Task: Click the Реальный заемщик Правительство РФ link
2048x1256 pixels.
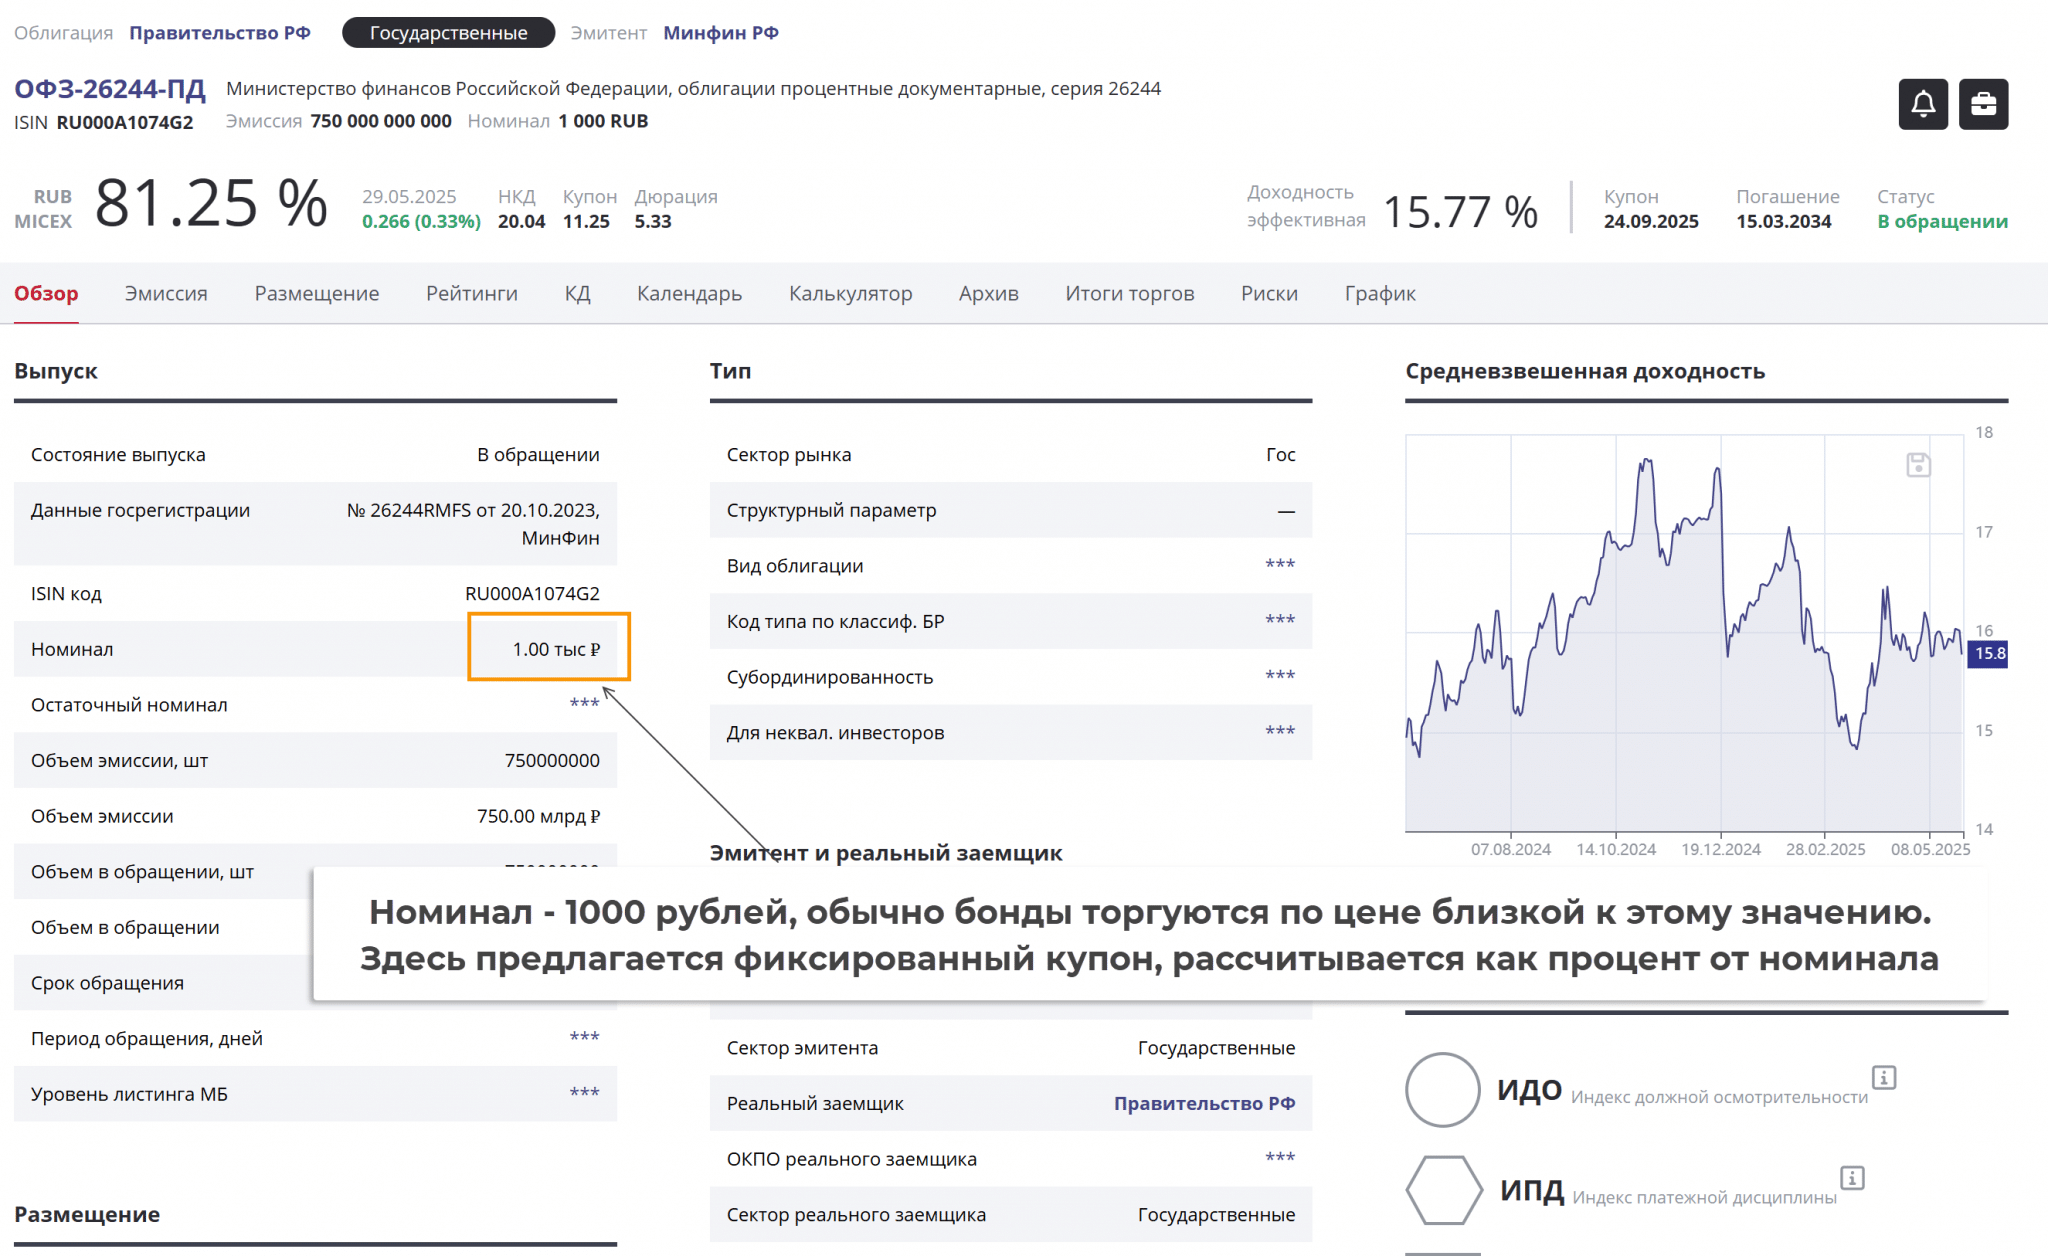Action: click(x=1204, y=1104)
